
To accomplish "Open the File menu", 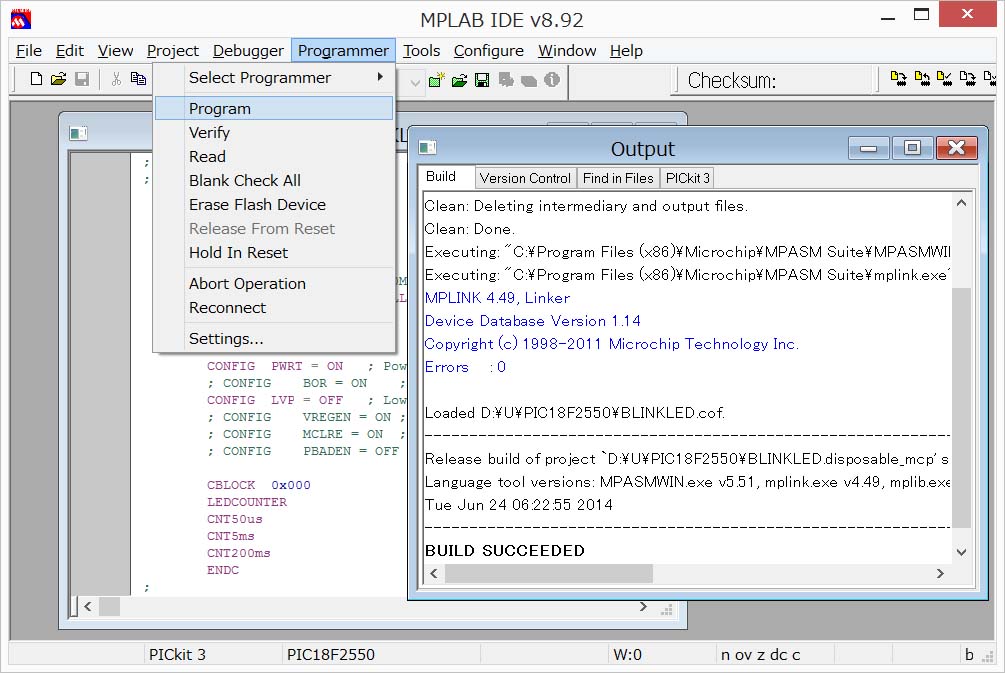I will (29, 51).
